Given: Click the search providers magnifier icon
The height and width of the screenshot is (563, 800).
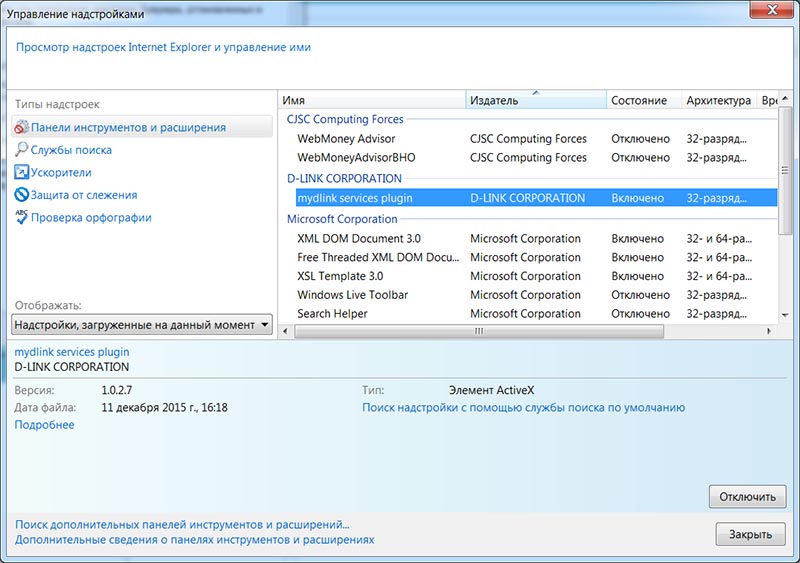Looking at the screenshot, I should (x=21, y=150).
